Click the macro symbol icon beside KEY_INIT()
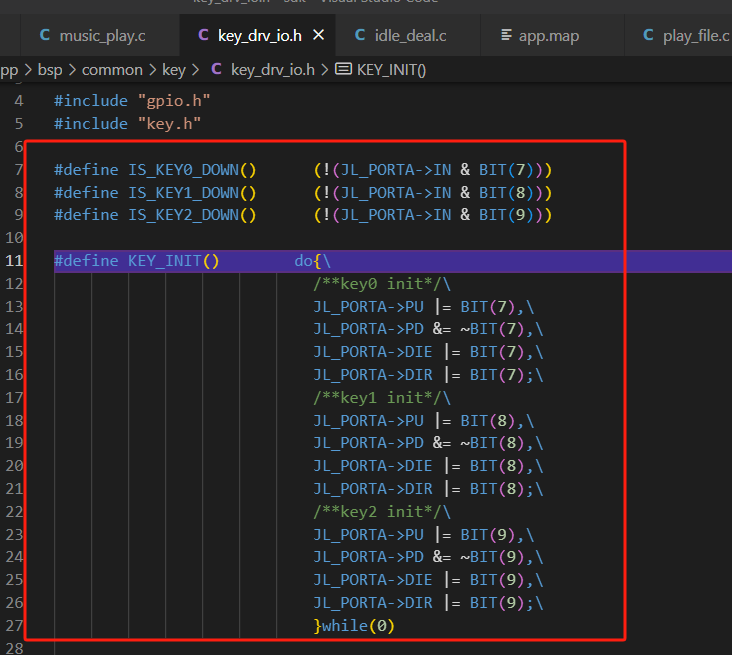This screenshot has width=732, height=655. (x=344, y=70)
